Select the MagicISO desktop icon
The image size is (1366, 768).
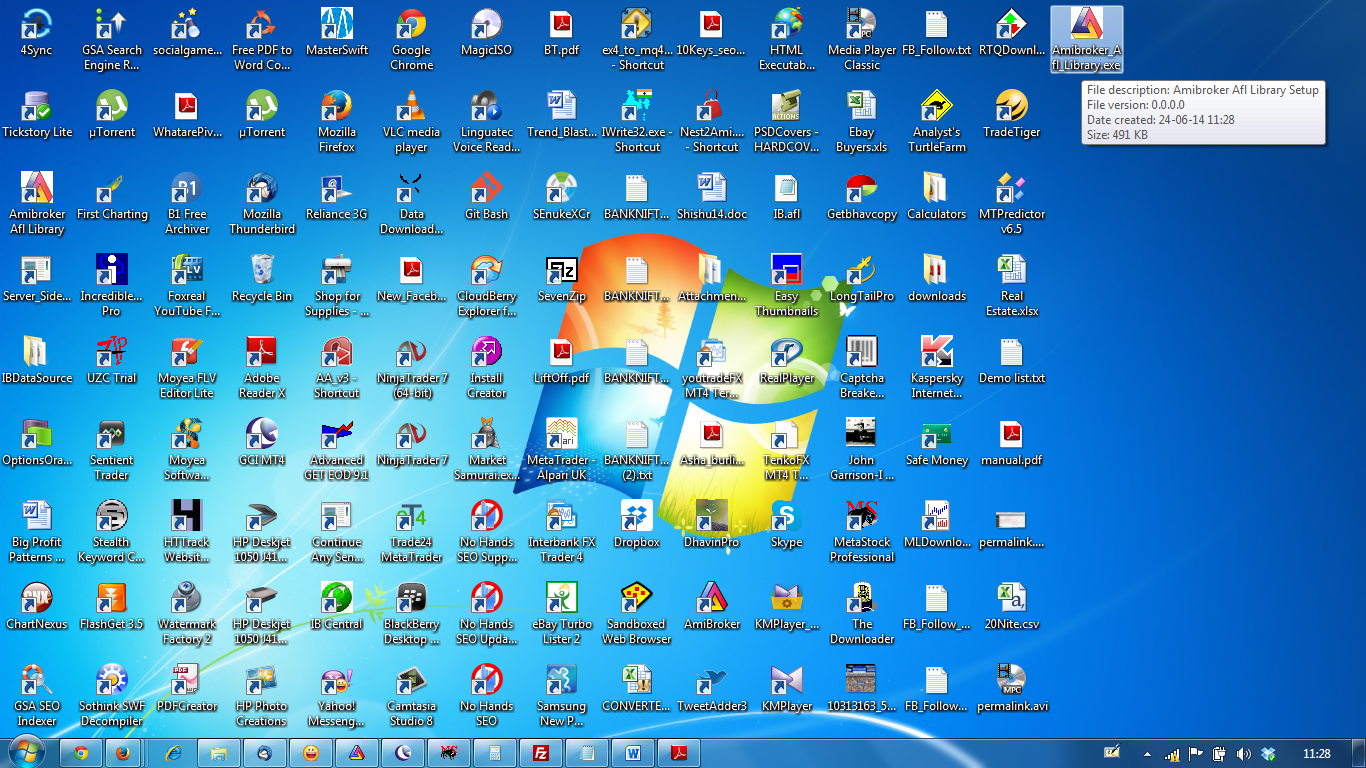pos(487,32)
